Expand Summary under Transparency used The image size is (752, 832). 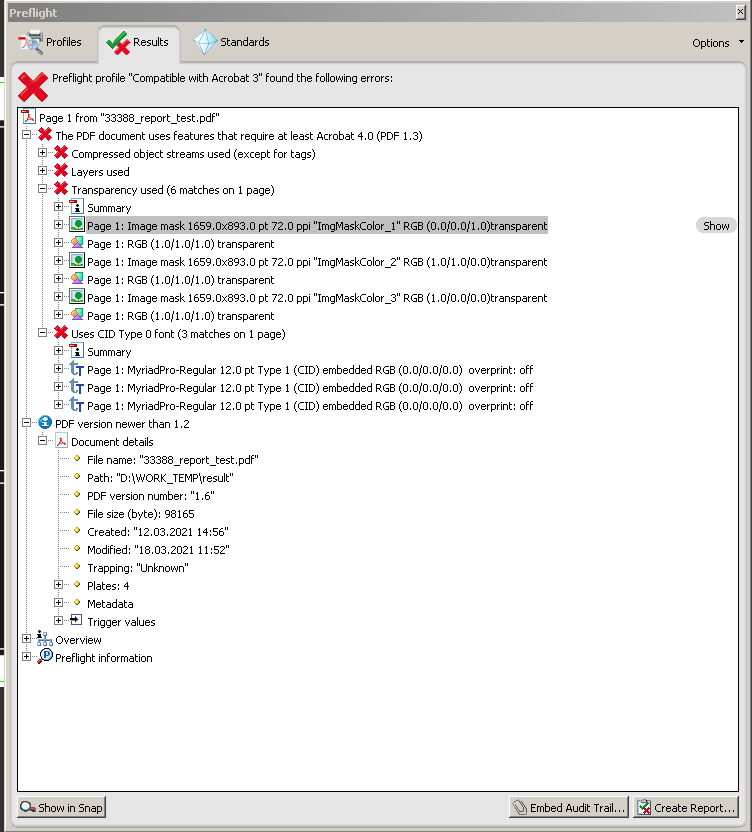(58, 207)
